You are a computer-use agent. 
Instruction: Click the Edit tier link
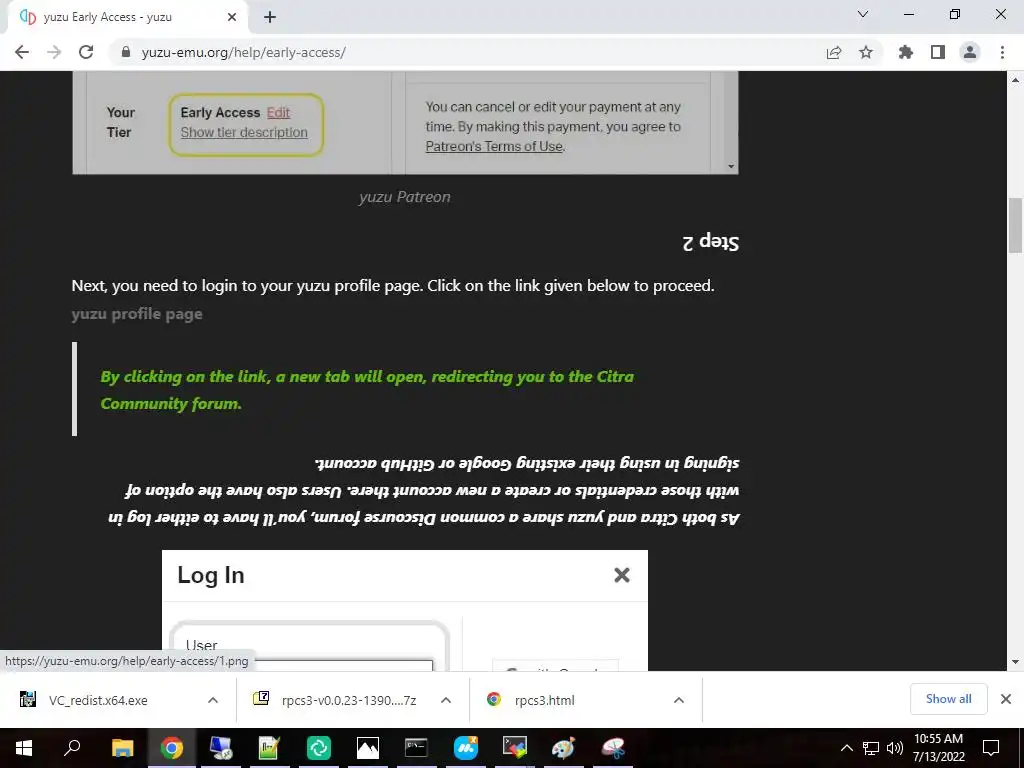click(x=278, y=112)
